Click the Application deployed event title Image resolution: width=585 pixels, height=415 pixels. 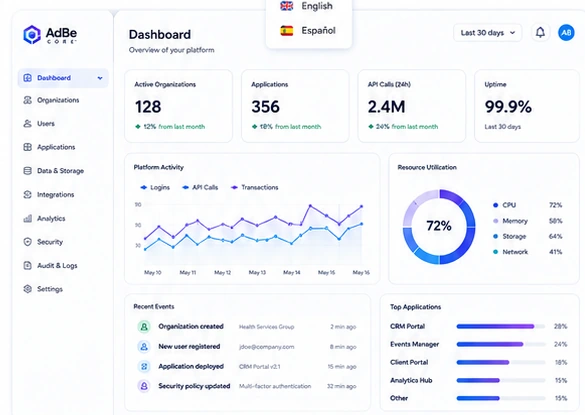[x=191, y=366]
